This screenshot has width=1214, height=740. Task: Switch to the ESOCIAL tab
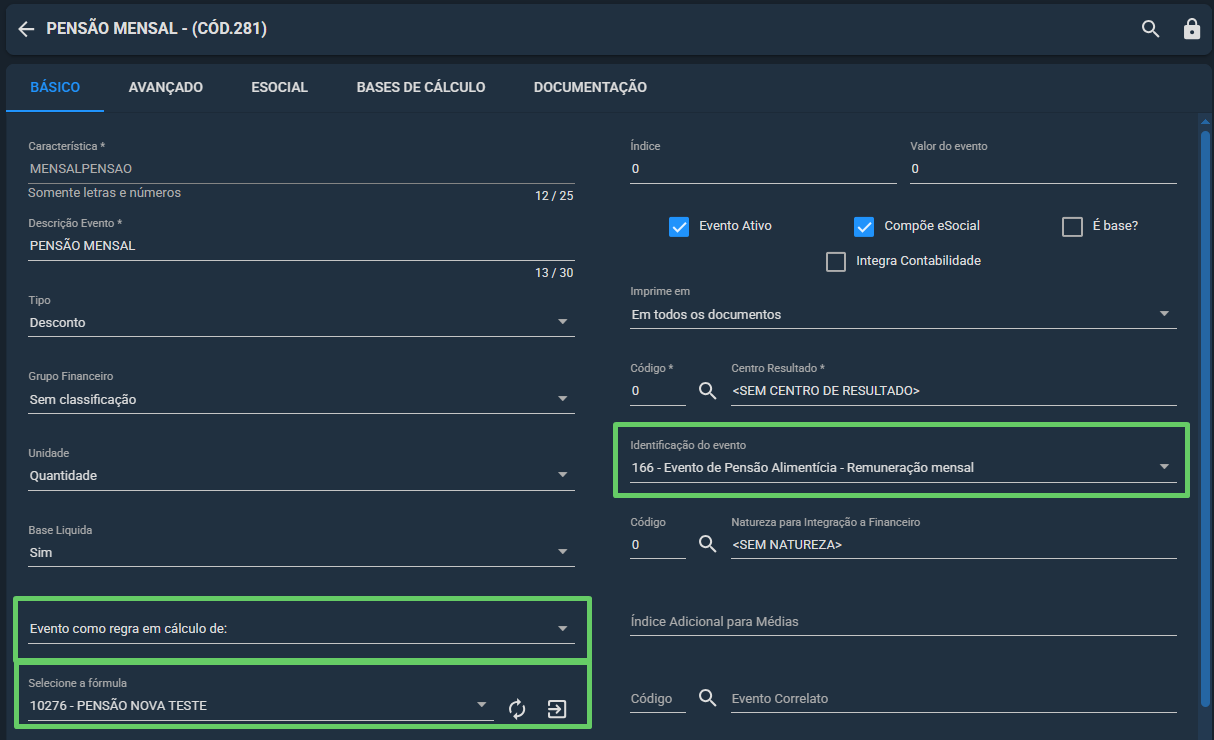pyautogui.click(x=280, y=87)
